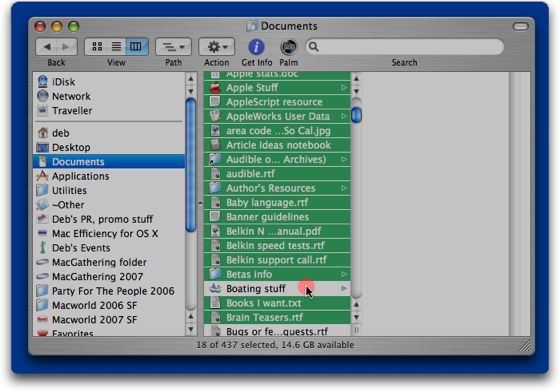The image size is (560, 392).
Task: Open Party For The People 2006
Action: [109, 291]
